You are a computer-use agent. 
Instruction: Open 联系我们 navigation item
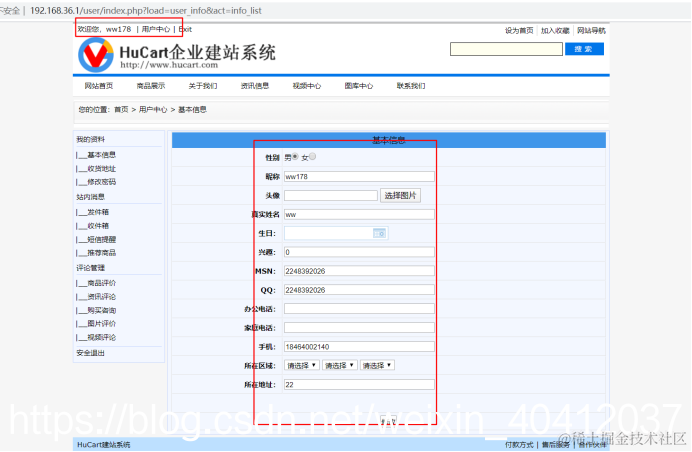[x=411, y=86]
